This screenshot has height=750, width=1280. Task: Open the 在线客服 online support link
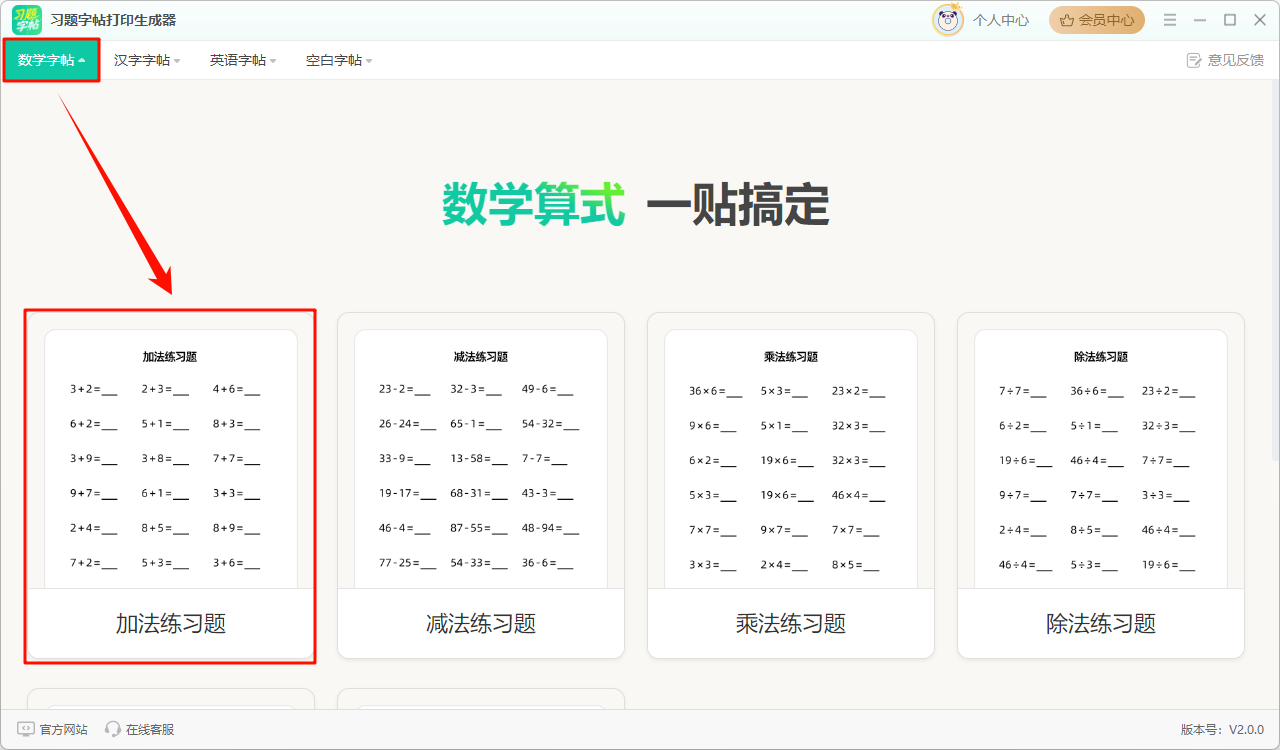tap(150, 730)
